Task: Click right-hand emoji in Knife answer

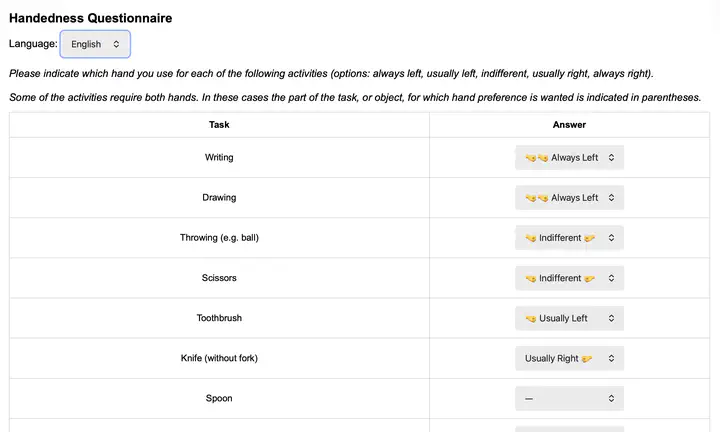Action: click(x=587, y=358)
